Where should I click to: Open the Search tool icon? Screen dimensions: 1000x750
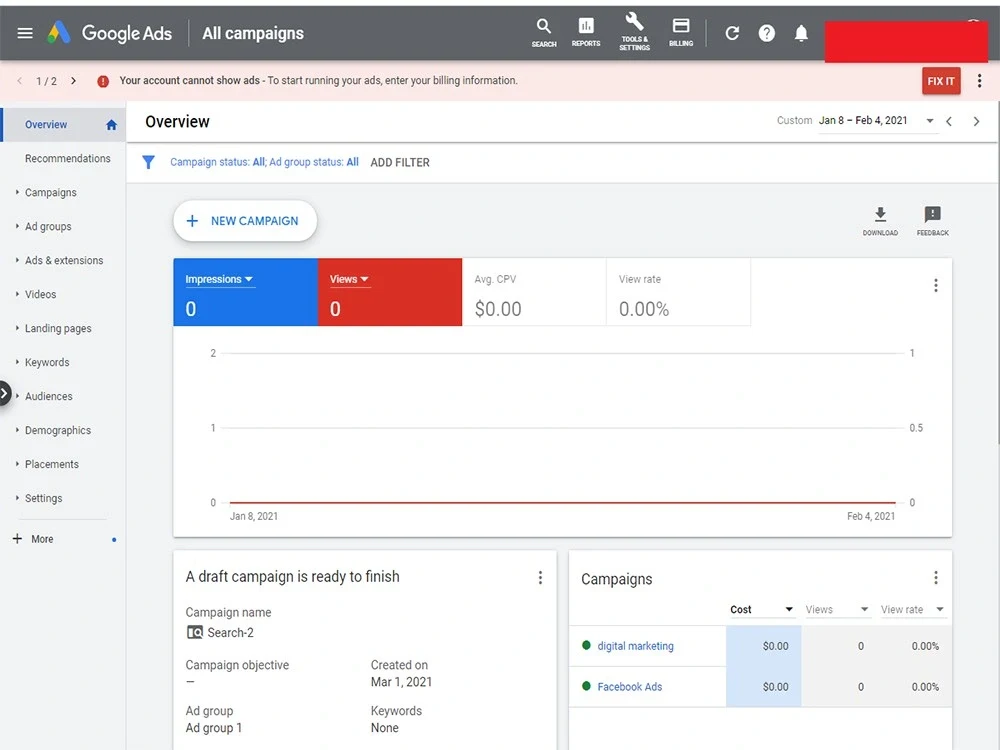pos(543,33)
